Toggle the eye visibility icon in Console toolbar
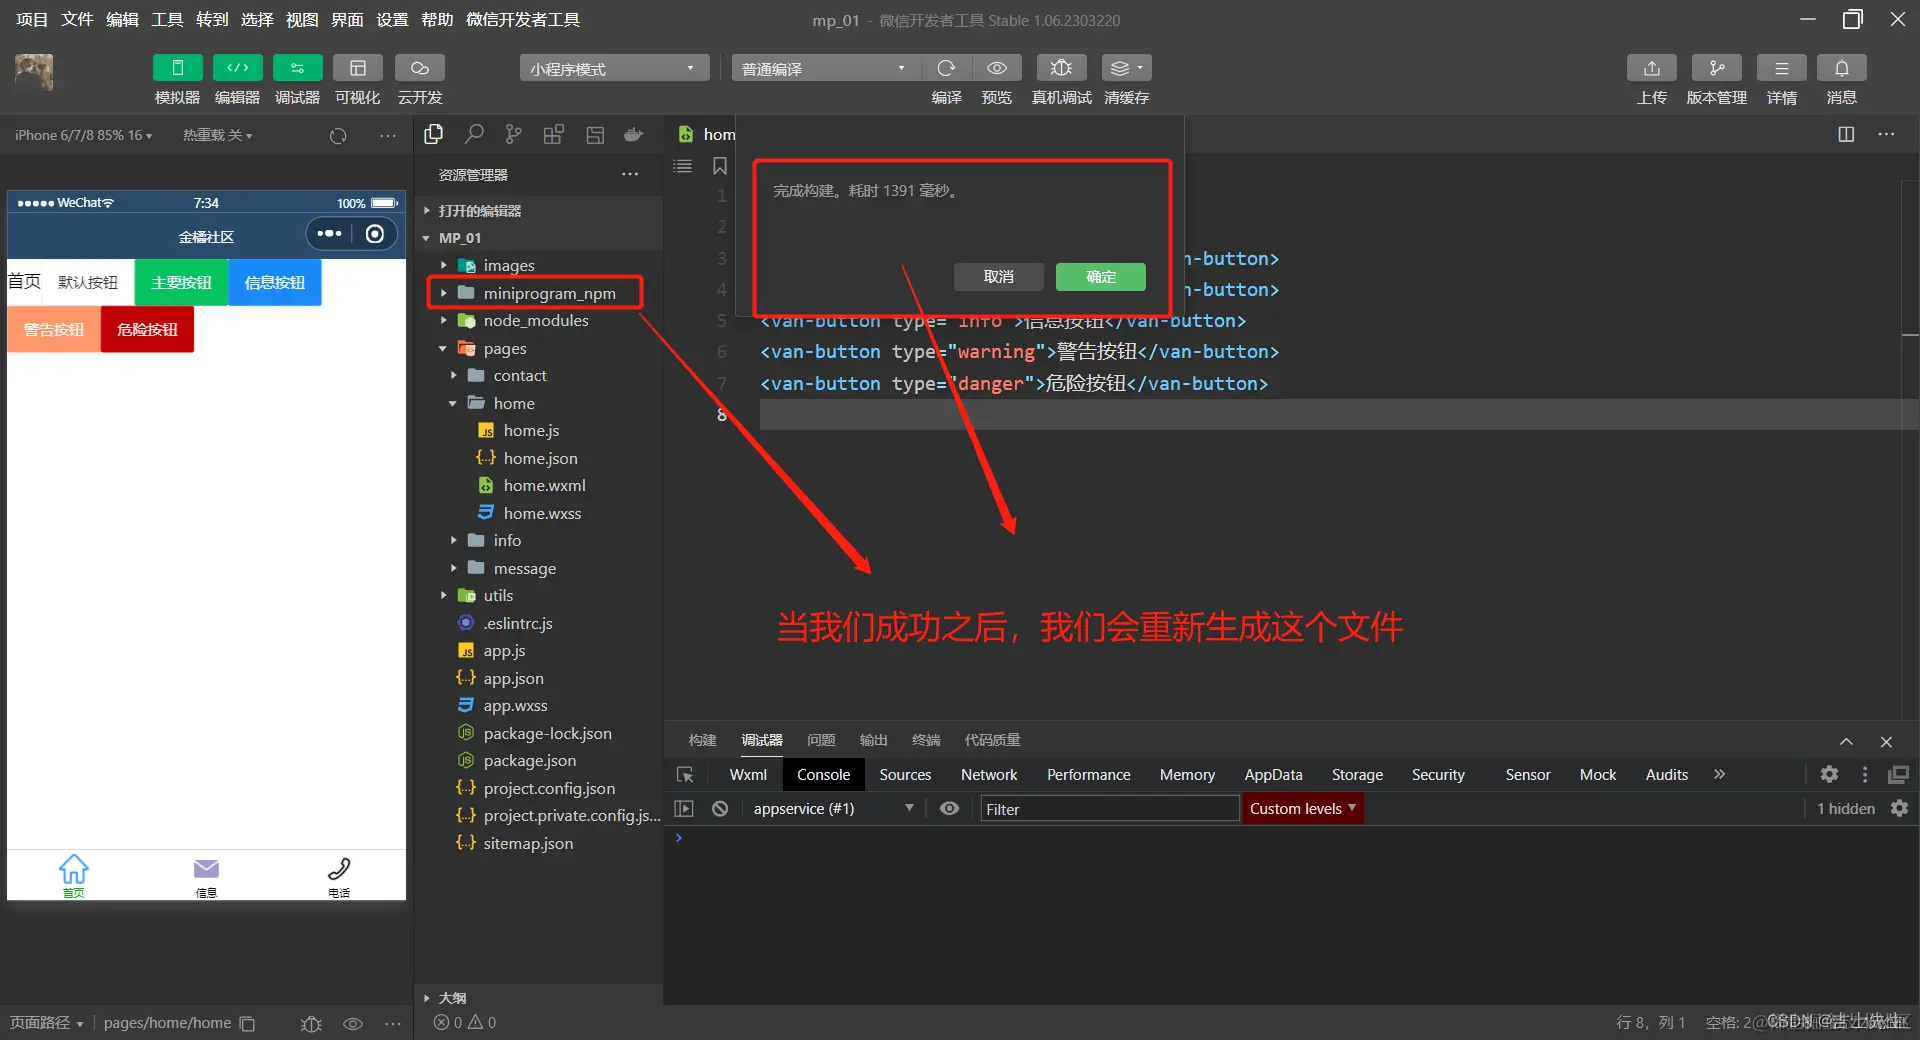This screenshot has height=1040, width=1920. point(948,808)
